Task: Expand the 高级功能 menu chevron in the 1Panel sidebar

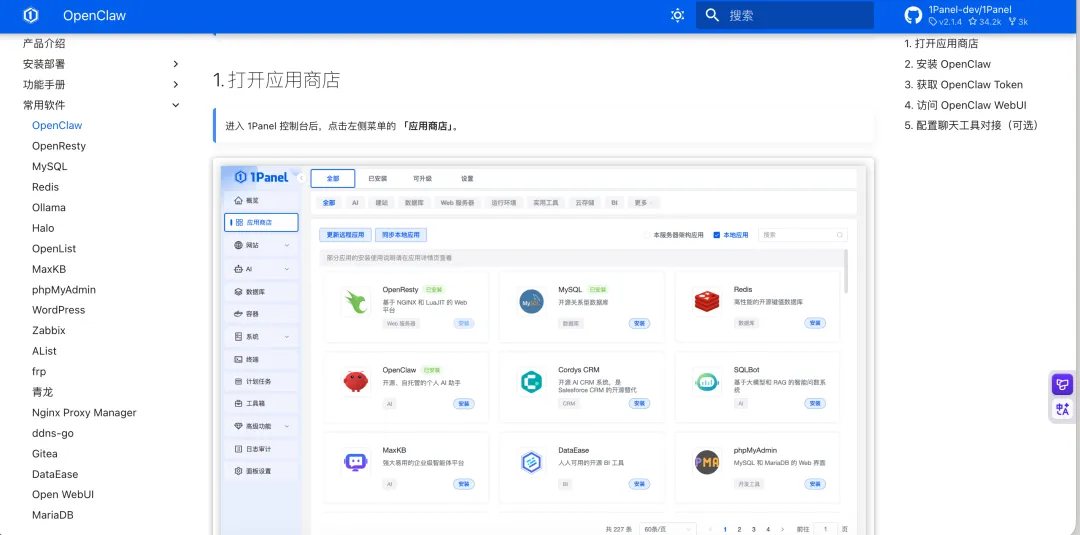Action: pyautogui.click(x=287, y=426)
